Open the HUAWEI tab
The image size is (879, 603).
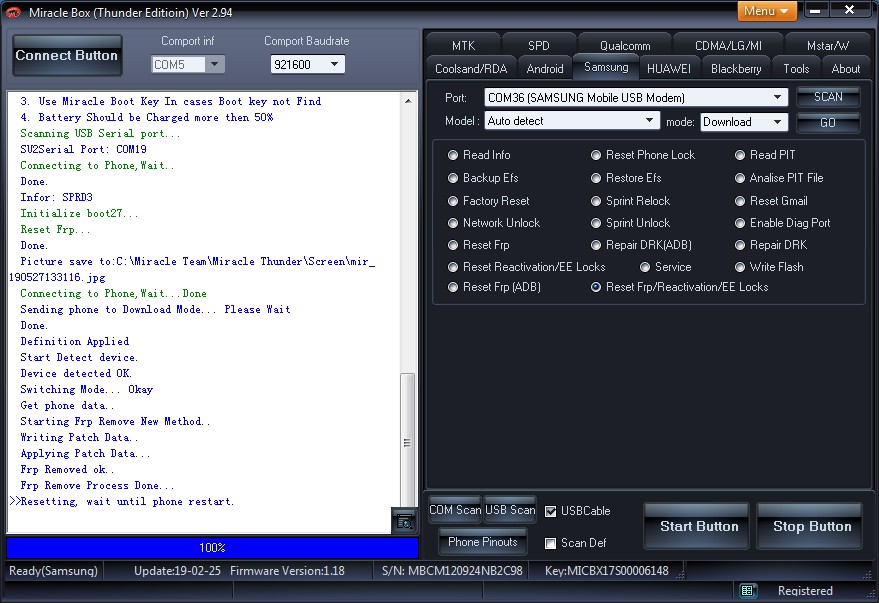pyautogui.click(x=669, y=68)
